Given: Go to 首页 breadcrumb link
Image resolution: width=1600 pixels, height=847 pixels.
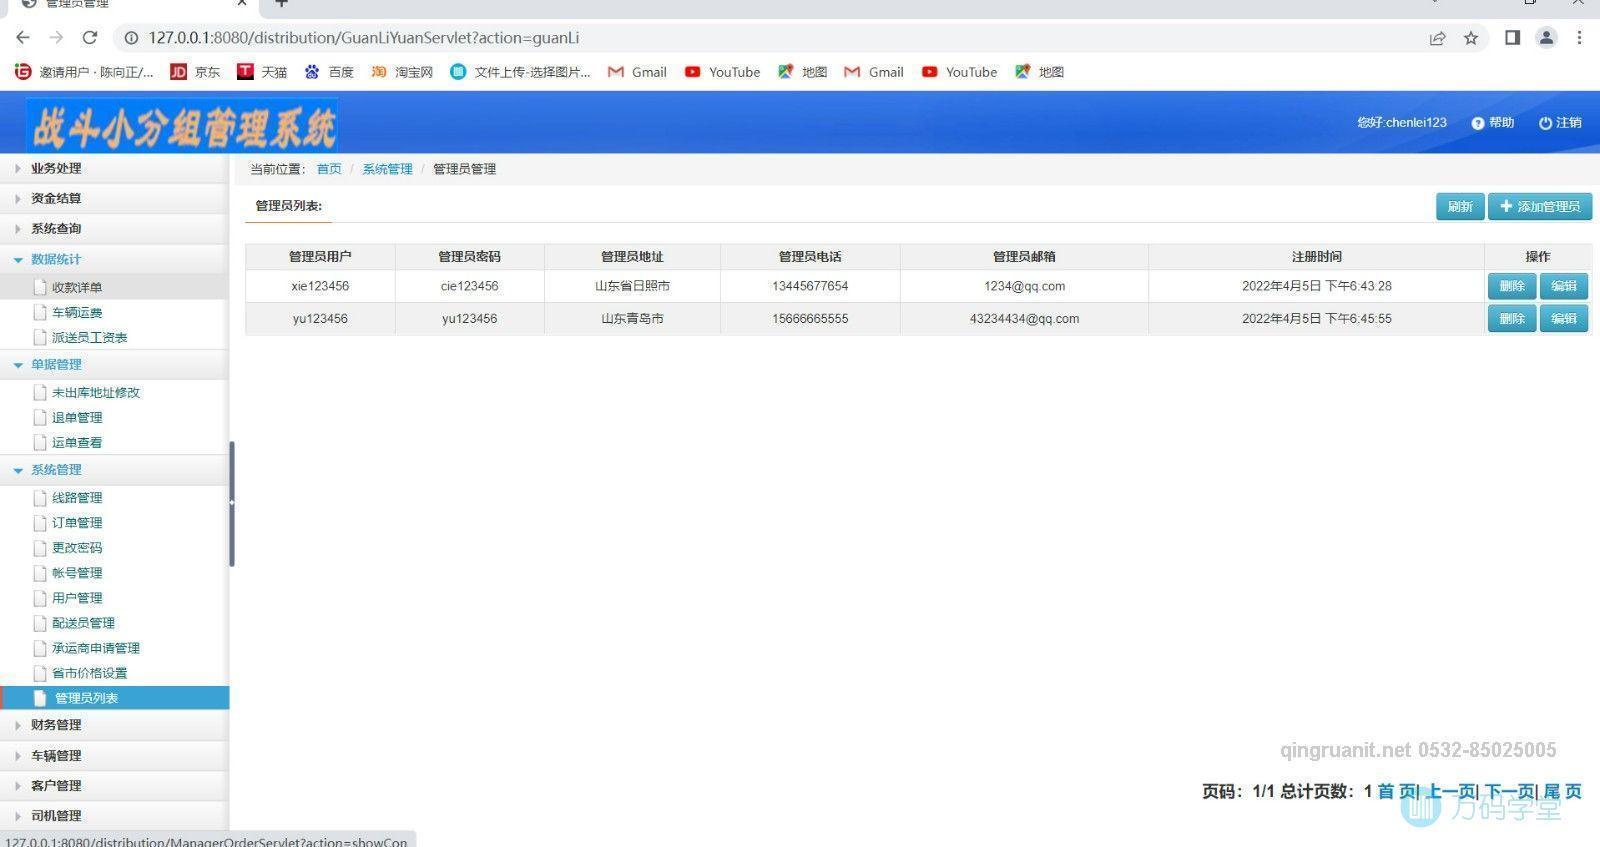Looking at the screenshot, I should pos(329,169).
